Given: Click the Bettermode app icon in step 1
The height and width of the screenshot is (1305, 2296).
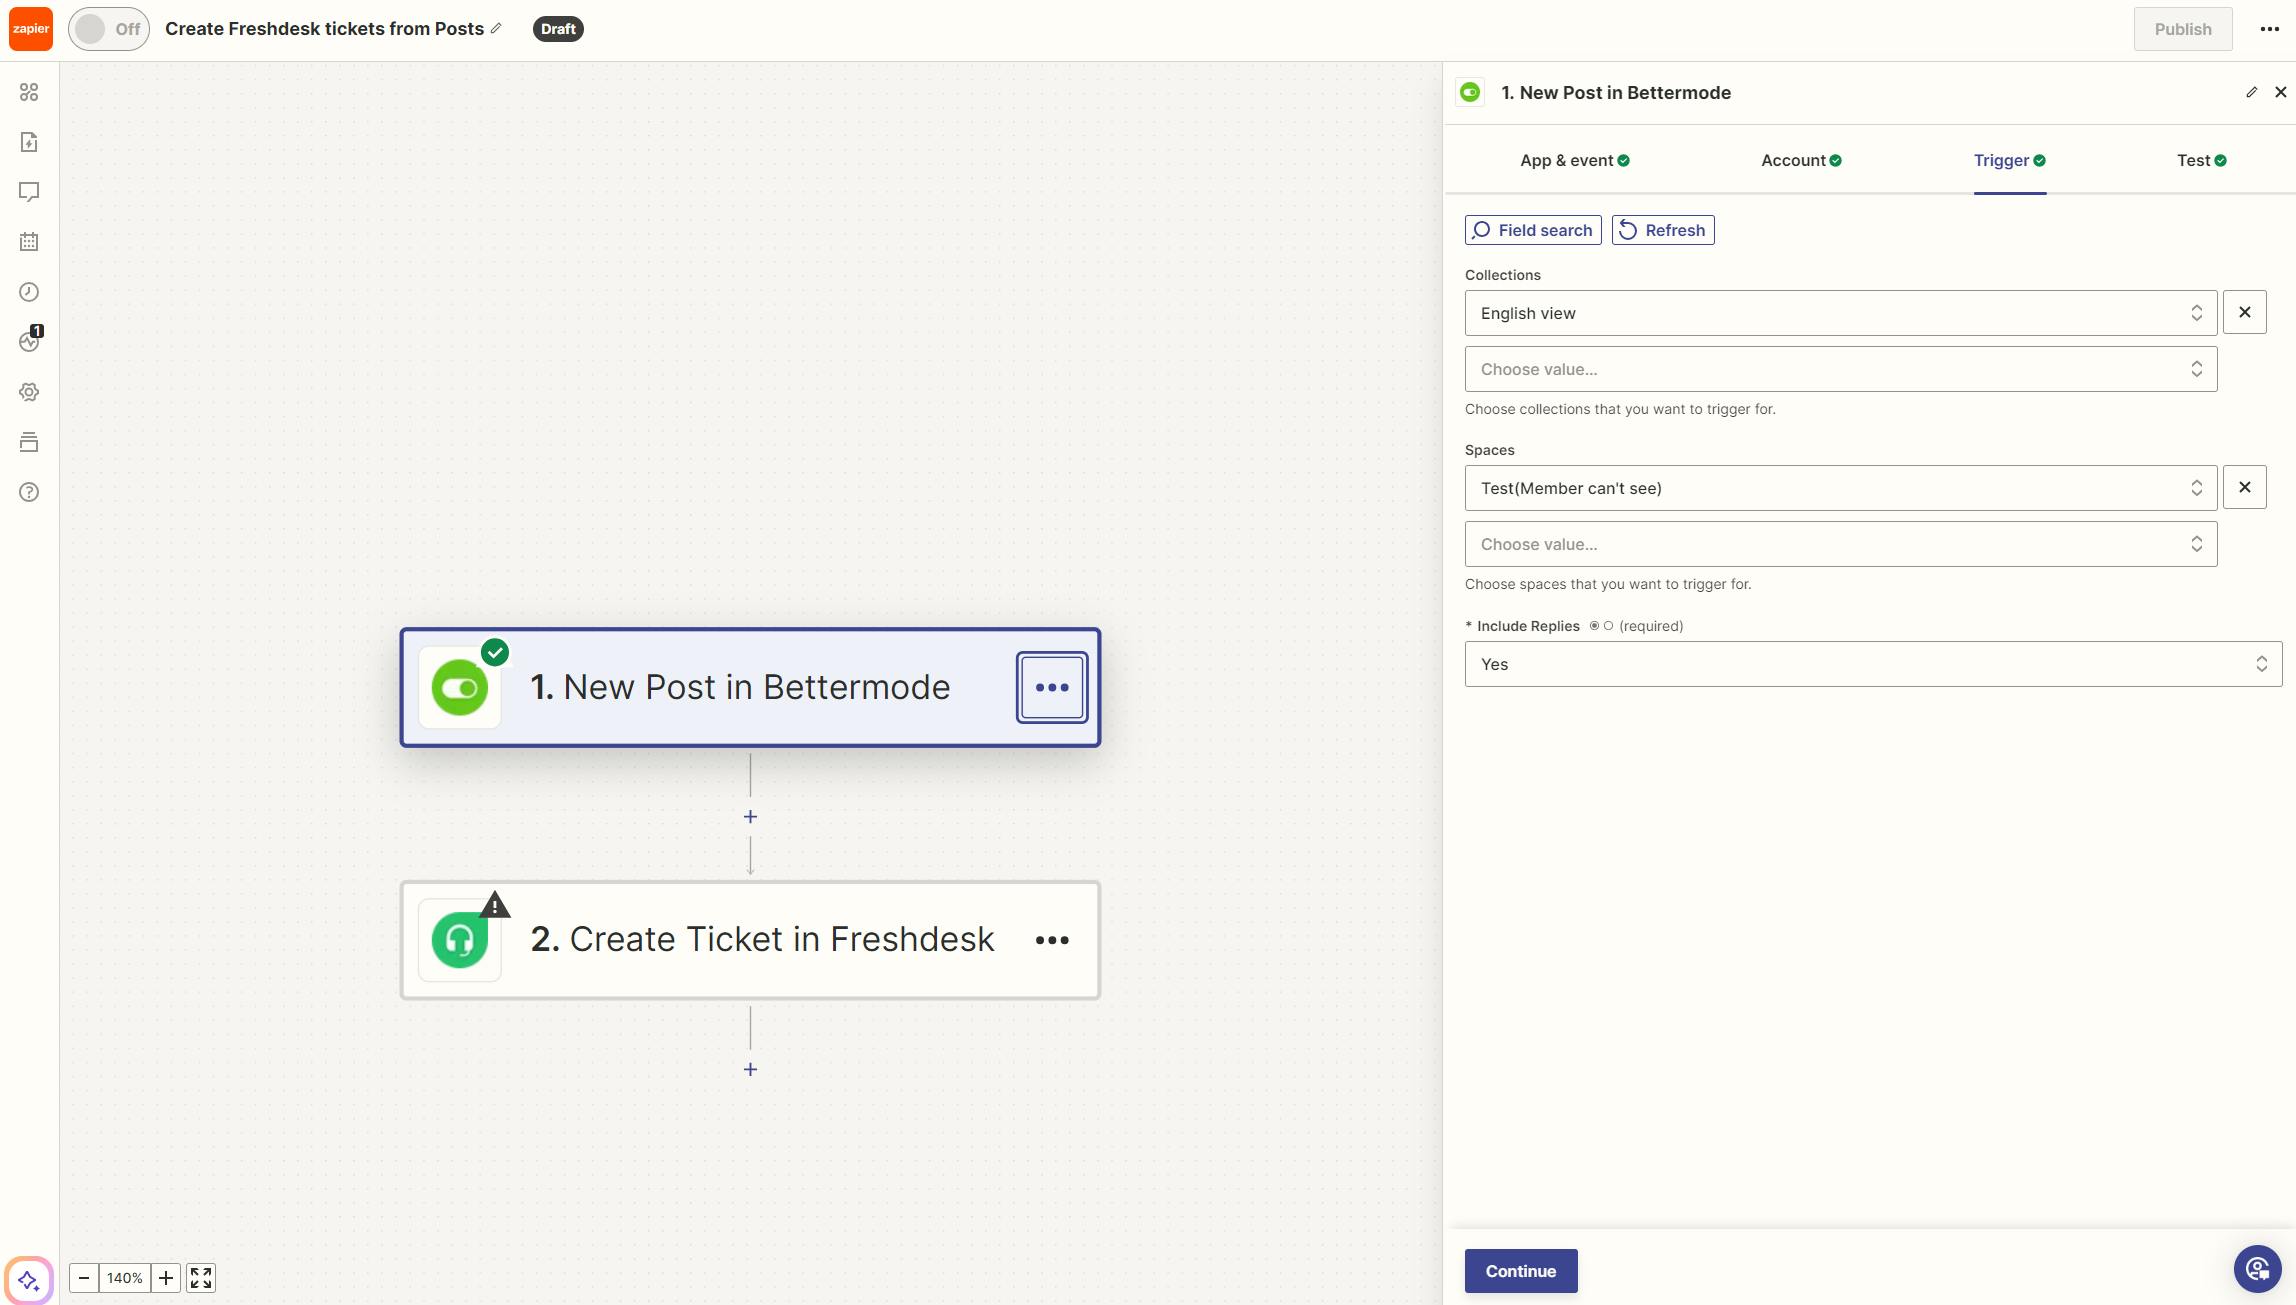Looking at the screenshot, I should pyautogui.click(x=460, y=687).
